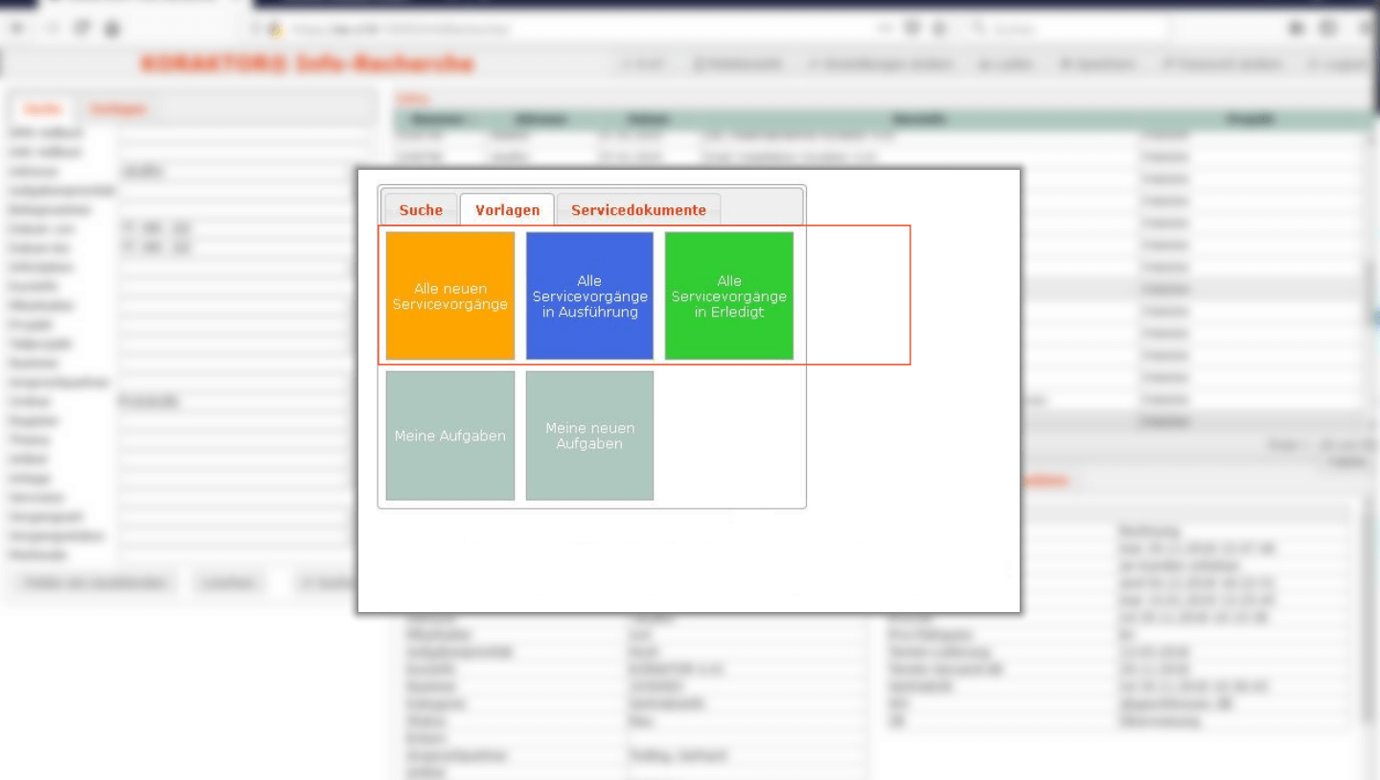This screenshot has width=1380, height=780.
Task: Open green Alle Servicevorgänge in Erledigt tile
Action: click(729, 296)
